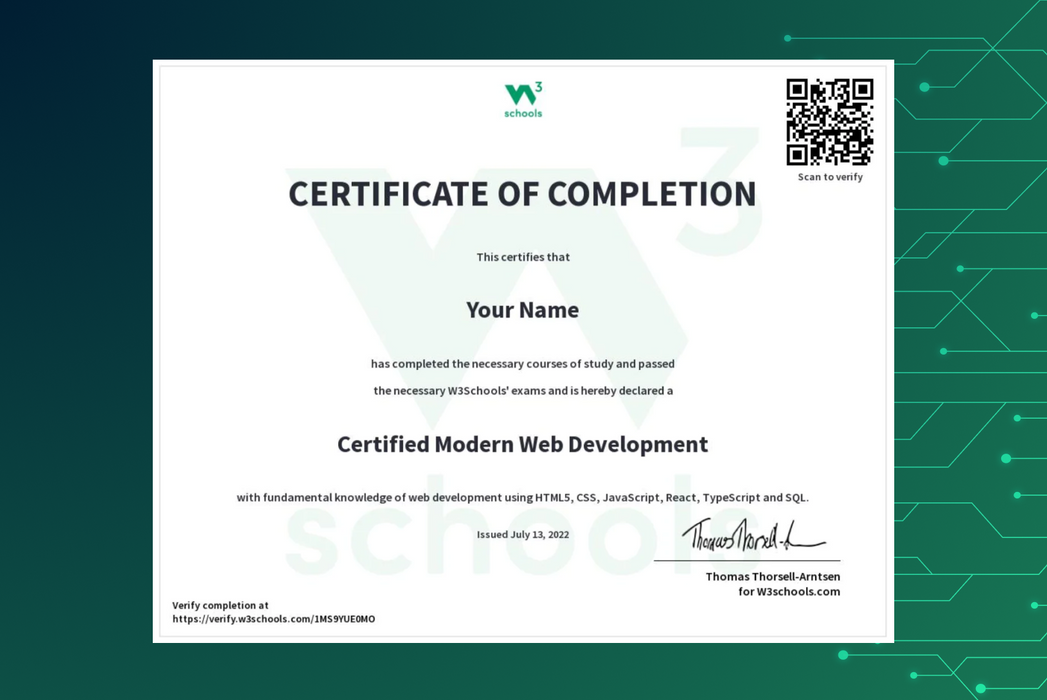Click 'for W3schools.com' below the signature
The height and width of the screenshot is (700, 1047).
pyautogui.click(x=789, y=591)
